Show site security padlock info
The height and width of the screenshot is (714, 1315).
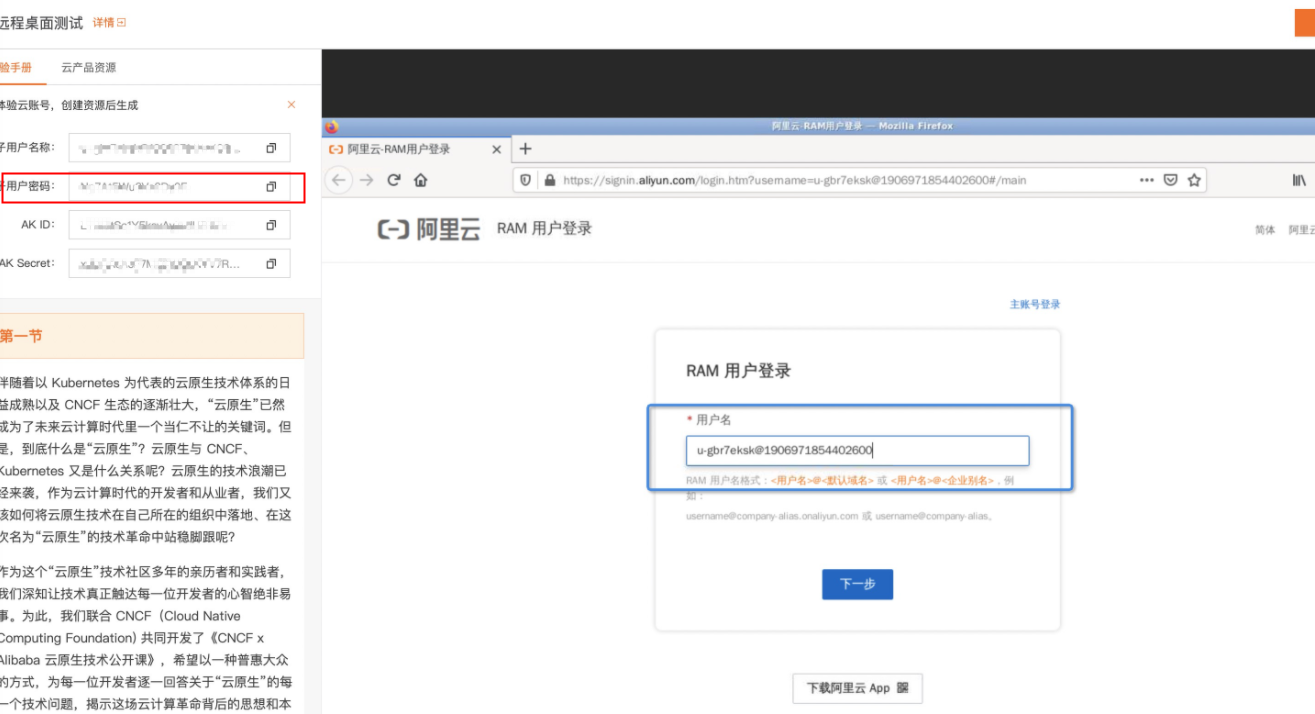[x=548, y=181]
